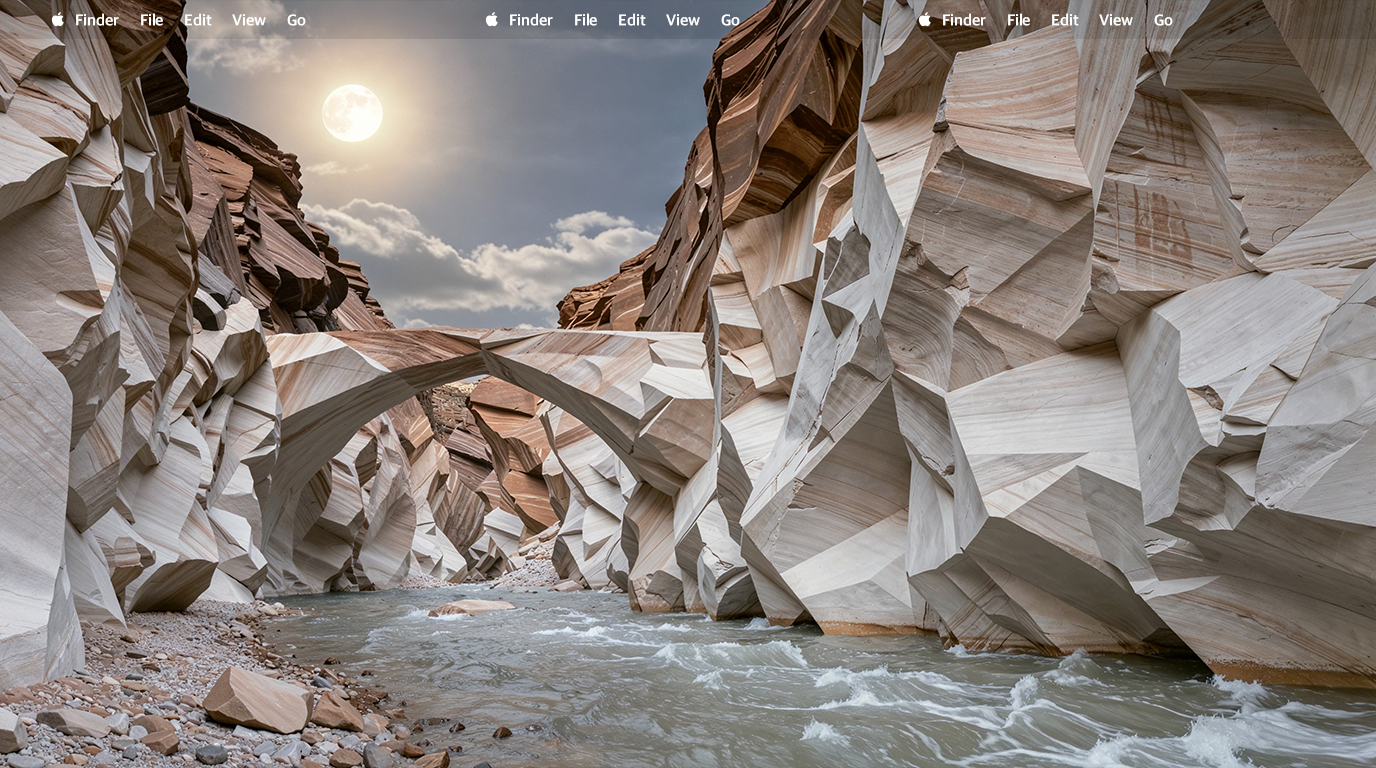Viewport: 1376px width, 768px height.
Task: Open the File menu on the left display
Action: pyautogui.click(x=152, y=20)
